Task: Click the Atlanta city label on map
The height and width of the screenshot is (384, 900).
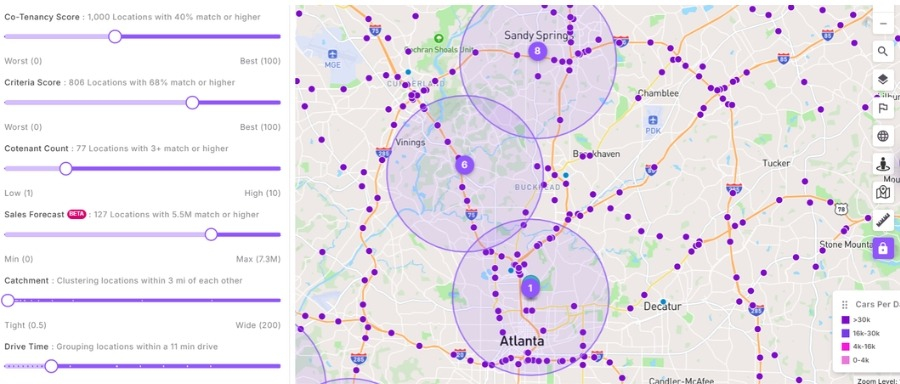Action: (x=522, y=341)
